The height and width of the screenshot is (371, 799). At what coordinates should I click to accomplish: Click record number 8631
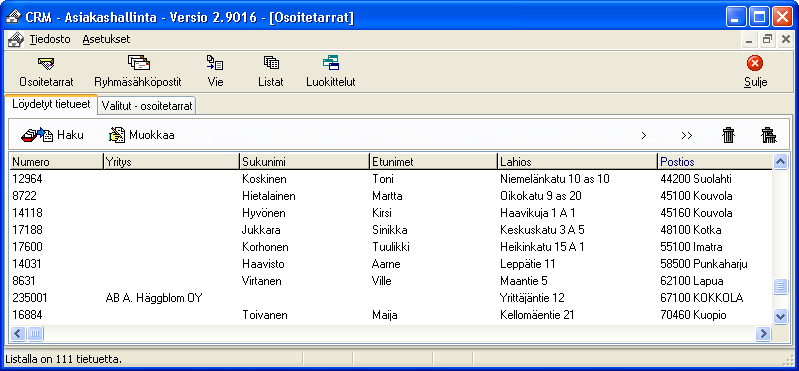[x=24, y=281]
